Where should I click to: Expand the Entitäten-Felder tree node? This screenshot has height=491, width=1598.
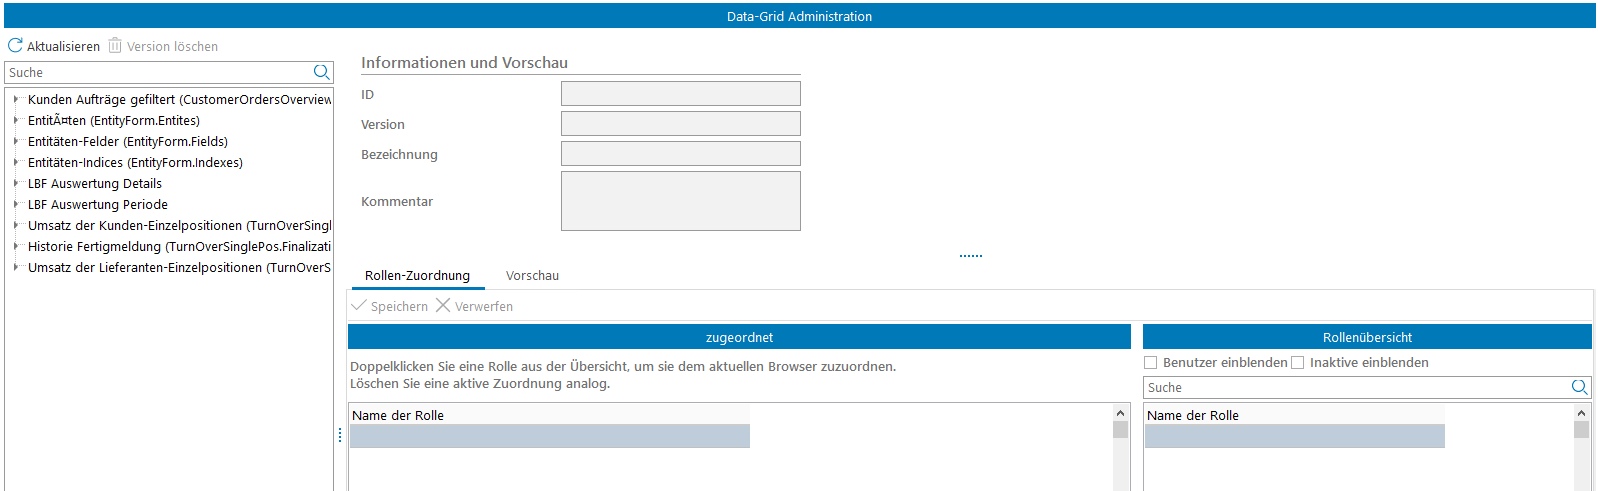click(x=16, y=141)
